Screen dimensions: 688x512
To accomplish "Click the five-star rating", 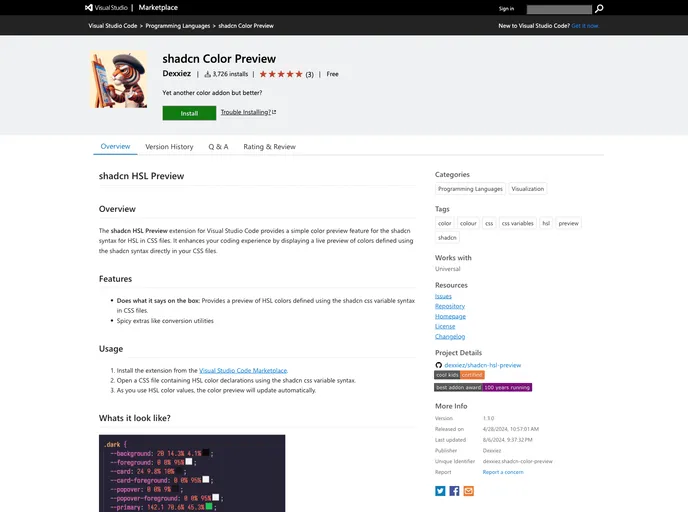I will 281,74.
